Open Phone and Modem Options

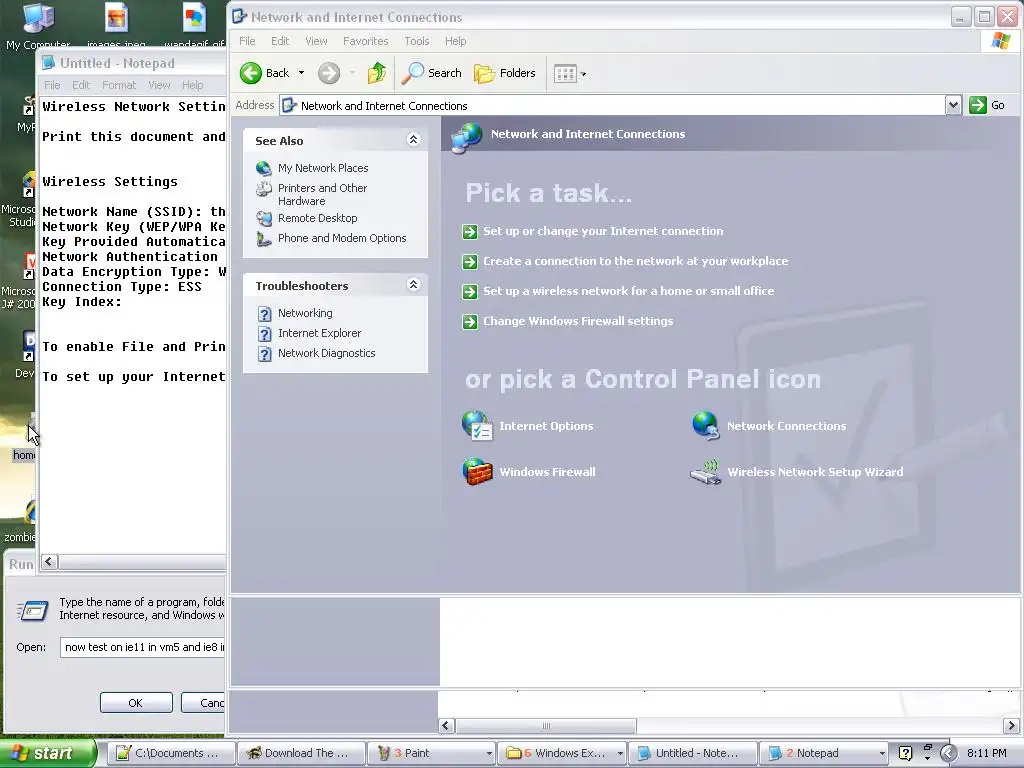[342, 238]
